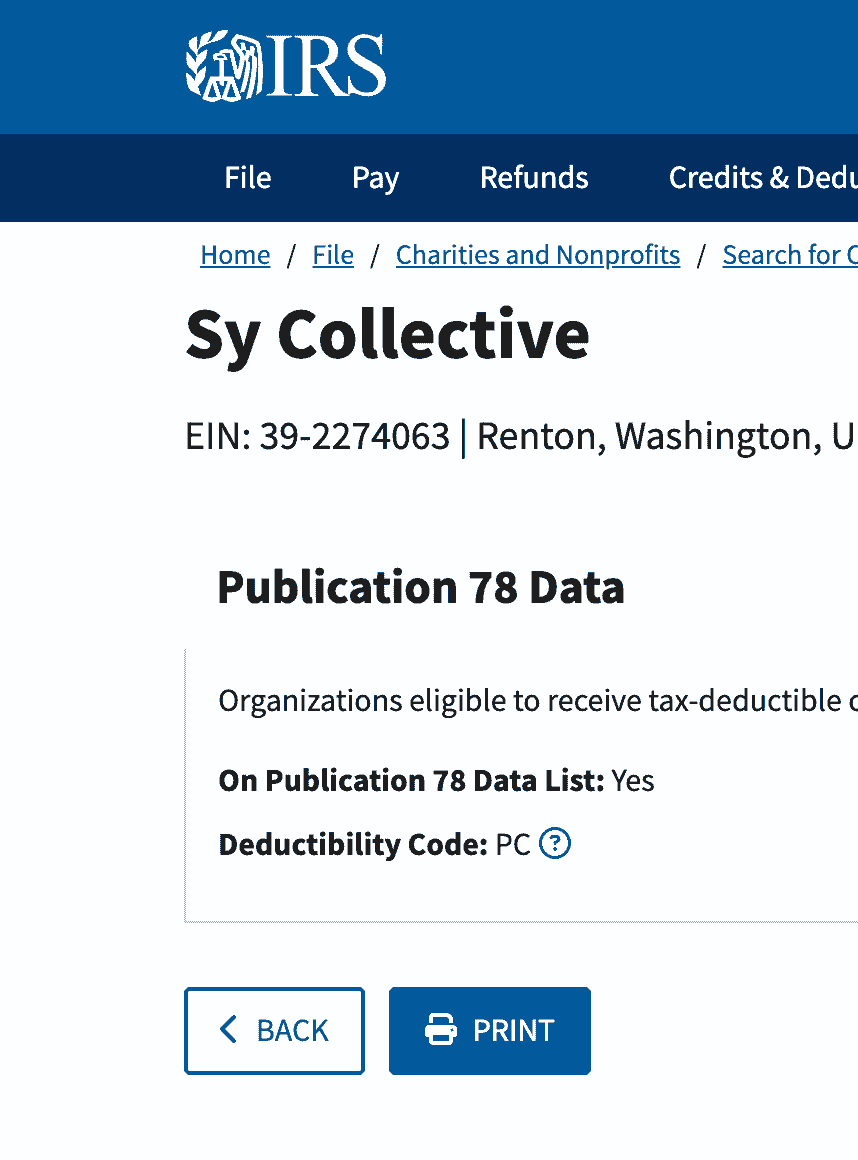Open Charities and Nonprofits breadcrumb link
Image resolution: width=858 pixels, height=1160 pixels.
pos(538,255)
